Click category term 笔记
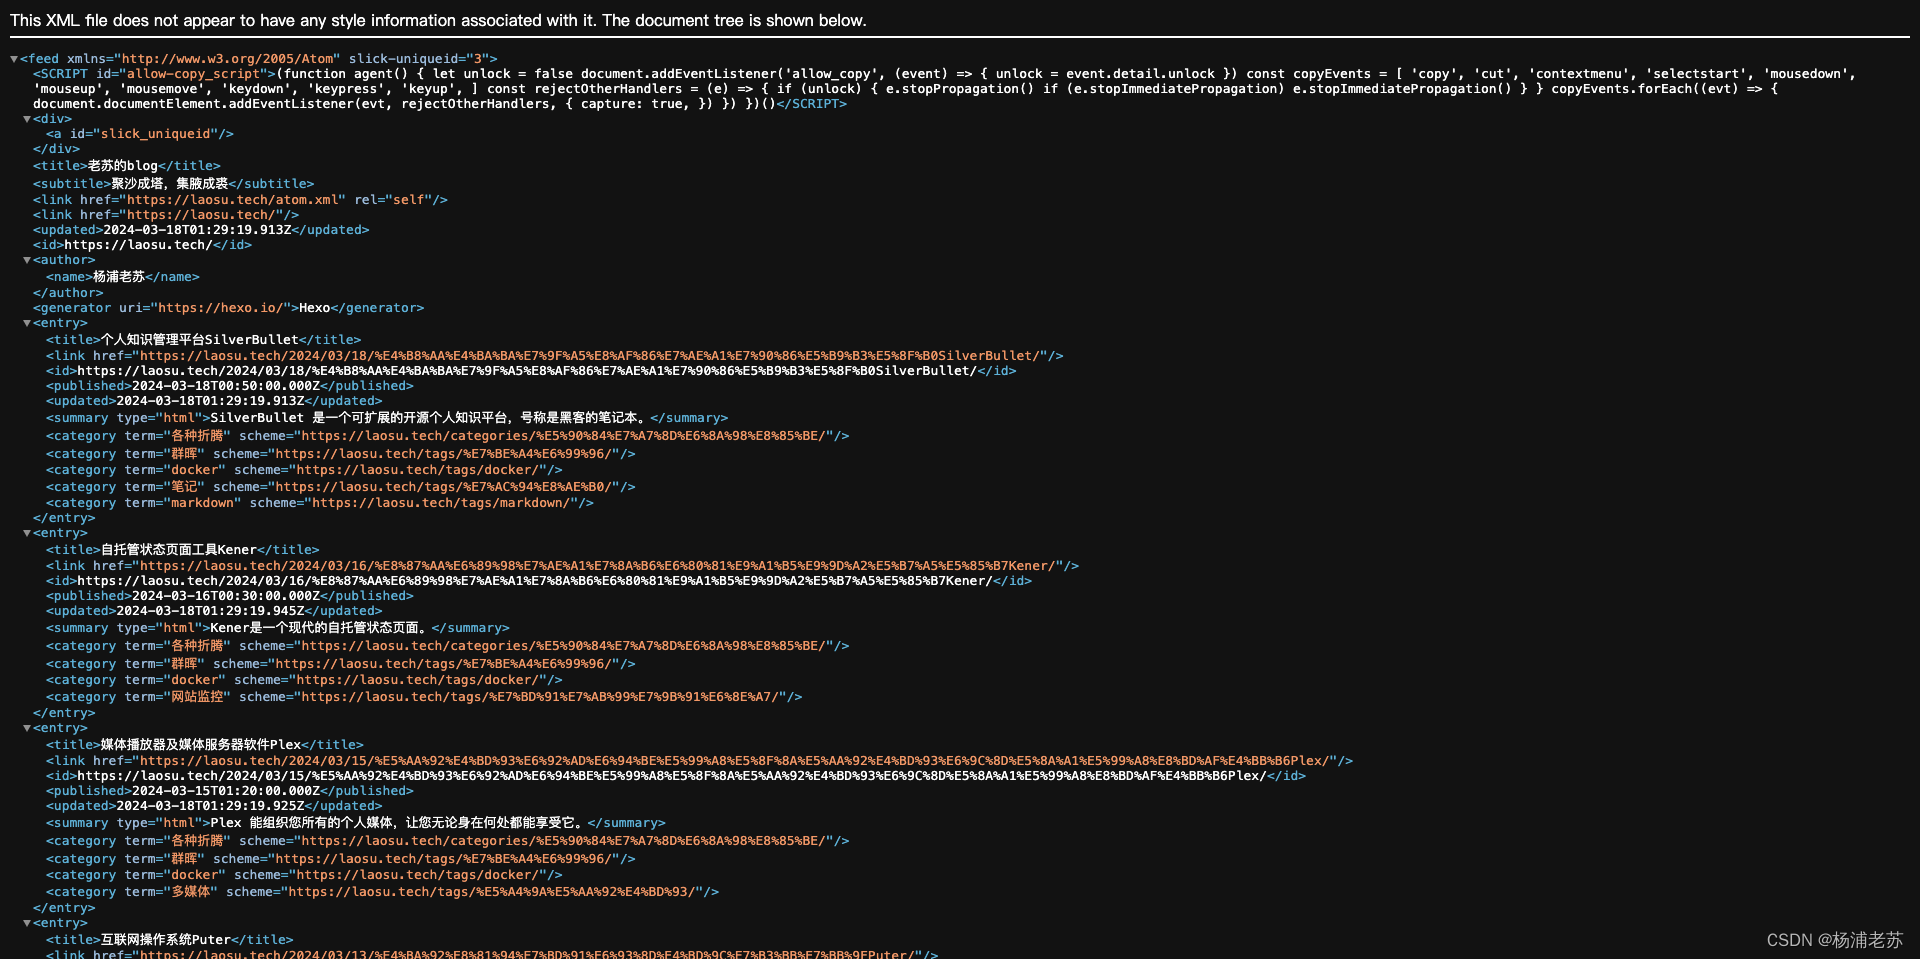Viewport: 1920px width, 959px height. 184,487
